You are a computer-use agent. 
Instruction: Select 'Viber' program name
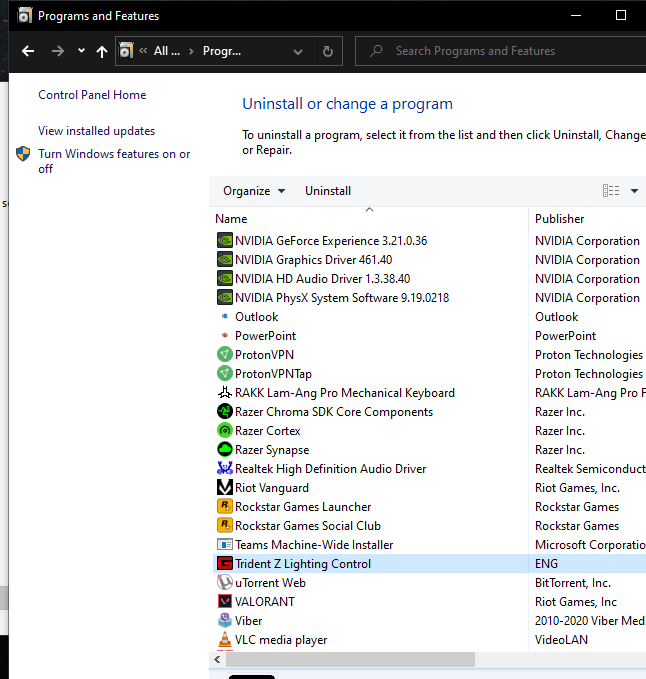pyautogui.click(x=249, y=621)
